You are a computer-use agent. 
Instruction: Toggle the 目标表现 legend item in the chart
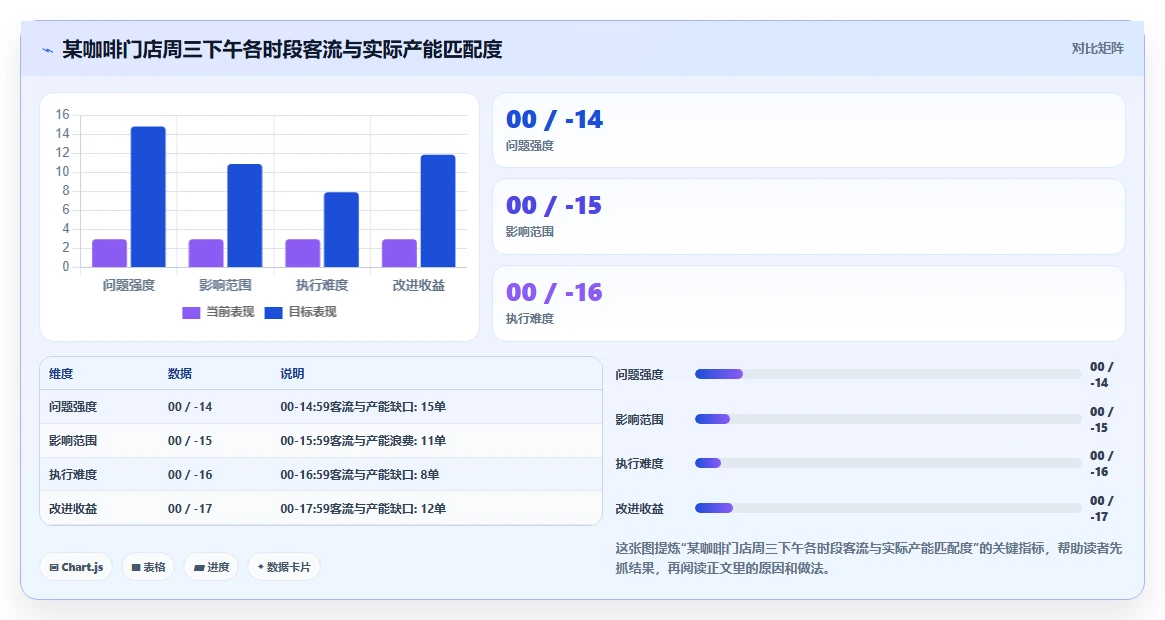[x=300, y=312]
